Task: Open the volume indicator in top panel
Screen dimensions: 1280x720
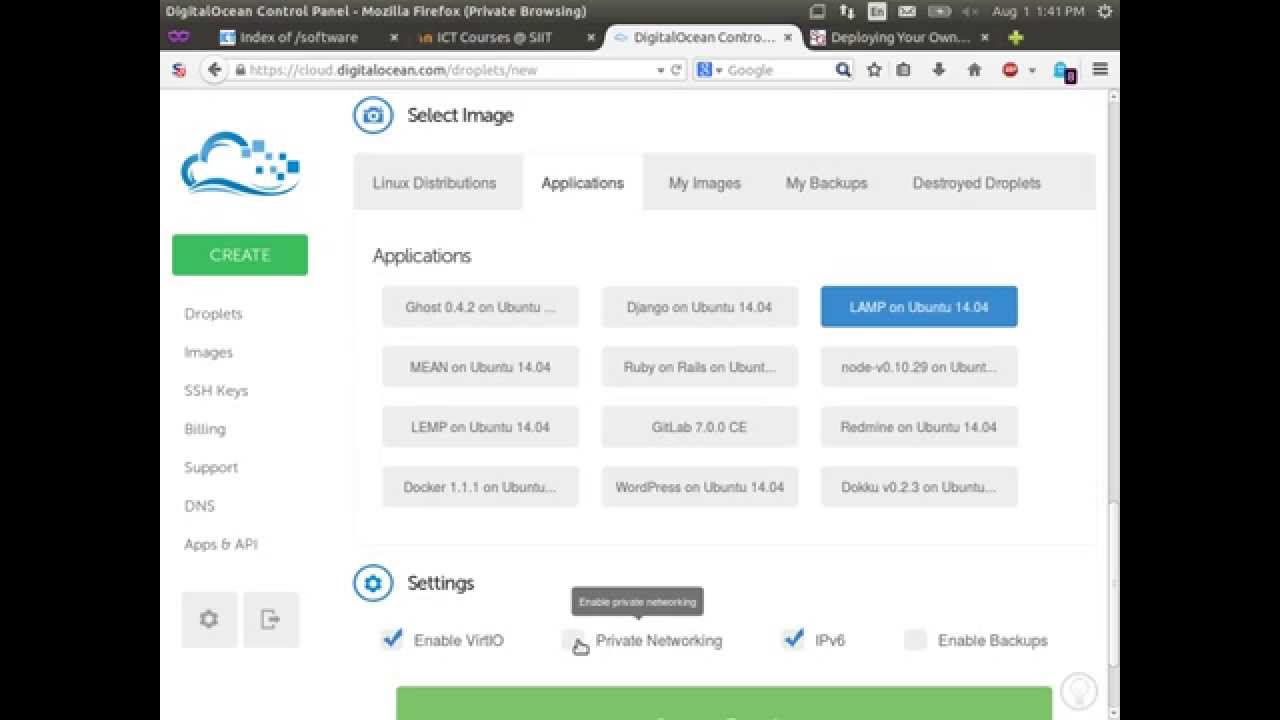Action: tap(970, 11)
